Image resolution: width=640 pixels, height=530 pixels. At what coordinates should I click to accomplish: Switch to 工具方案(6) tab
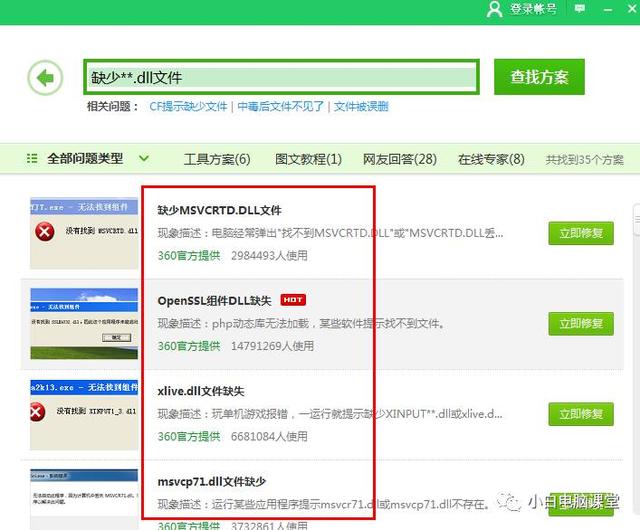(217, 159)
